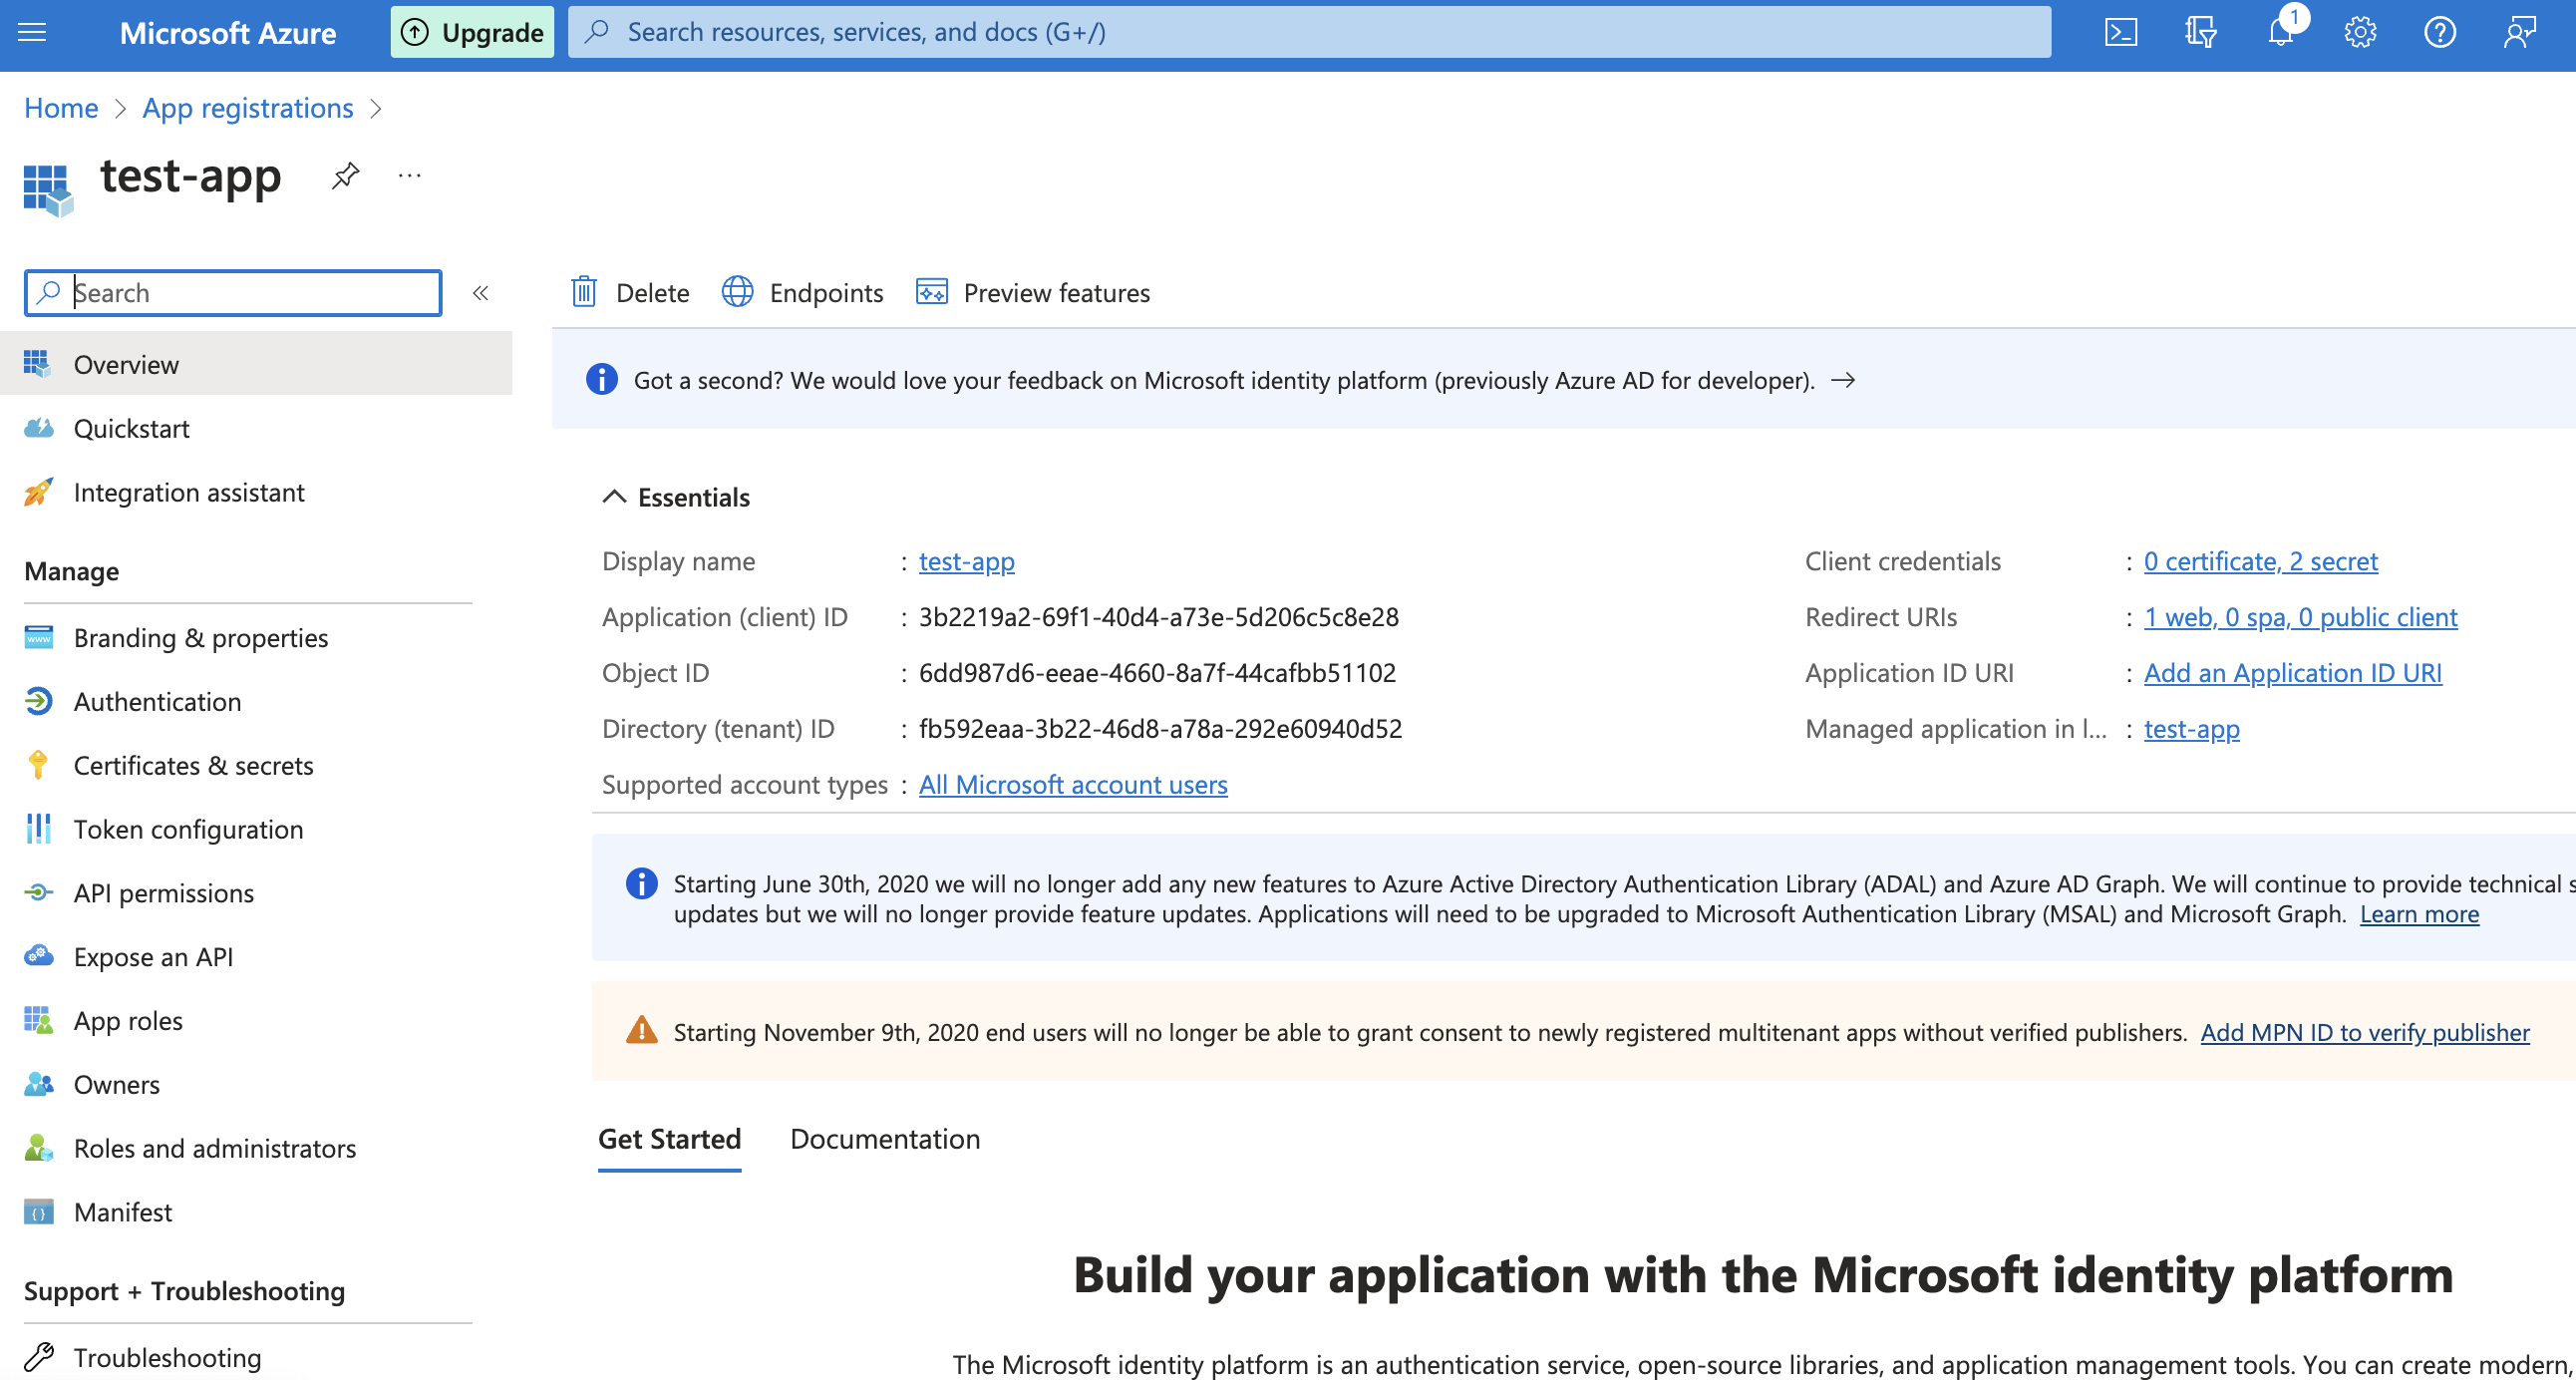Open the Endpoints panel icon
The width and height of the screenshot is (2576, 1380).
pos(736,291)
